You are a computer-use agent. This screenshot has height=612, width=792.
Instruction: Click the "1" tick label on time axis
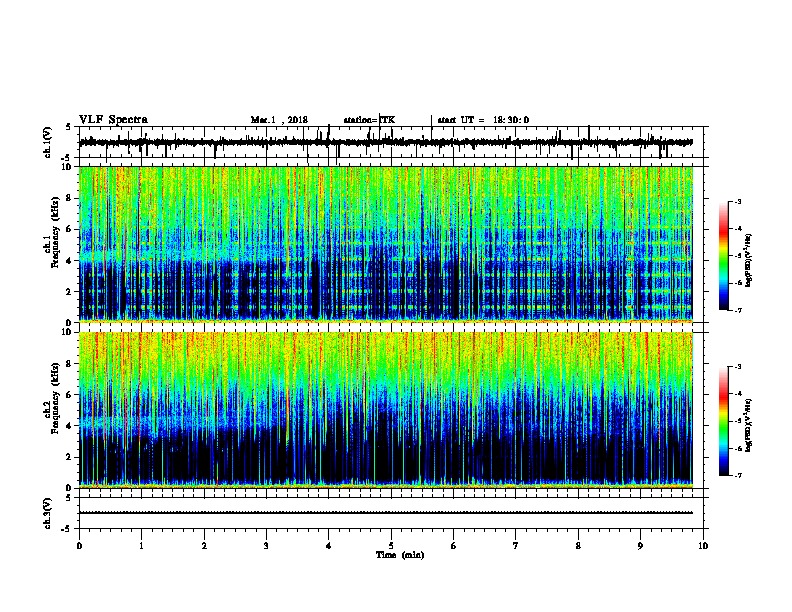pos(141,546)
